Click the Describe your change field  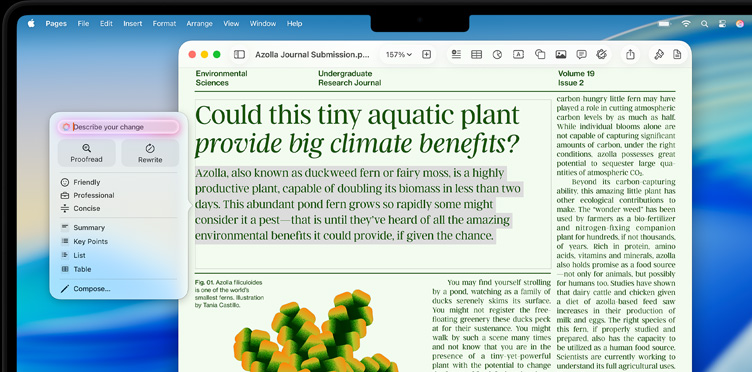(x=118, y=127)
